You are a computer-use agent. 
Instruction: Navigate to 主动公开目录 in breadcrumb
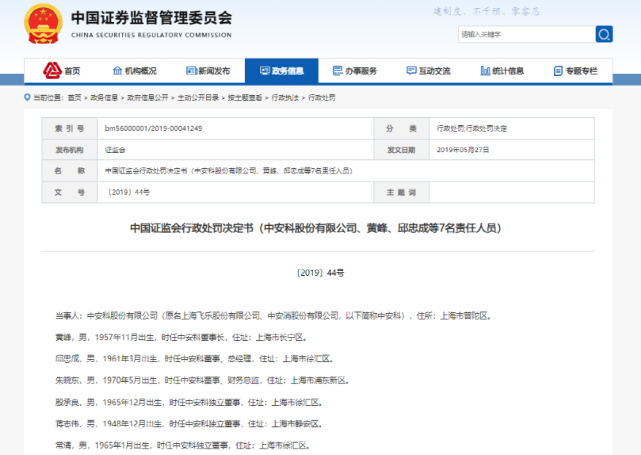coord(197,97)
